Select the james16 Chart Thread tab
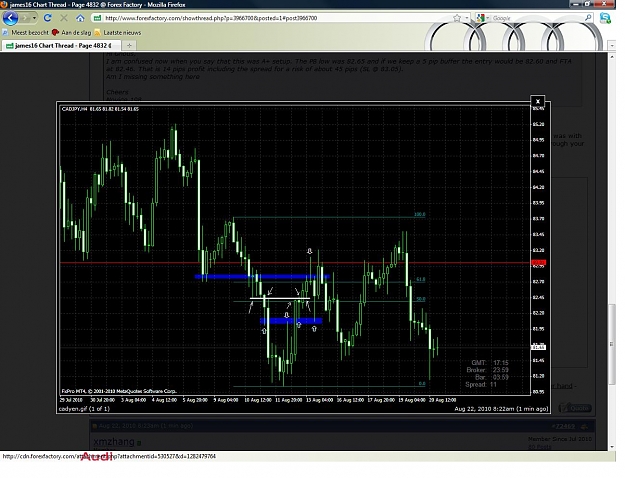 [x=59, y=45]
